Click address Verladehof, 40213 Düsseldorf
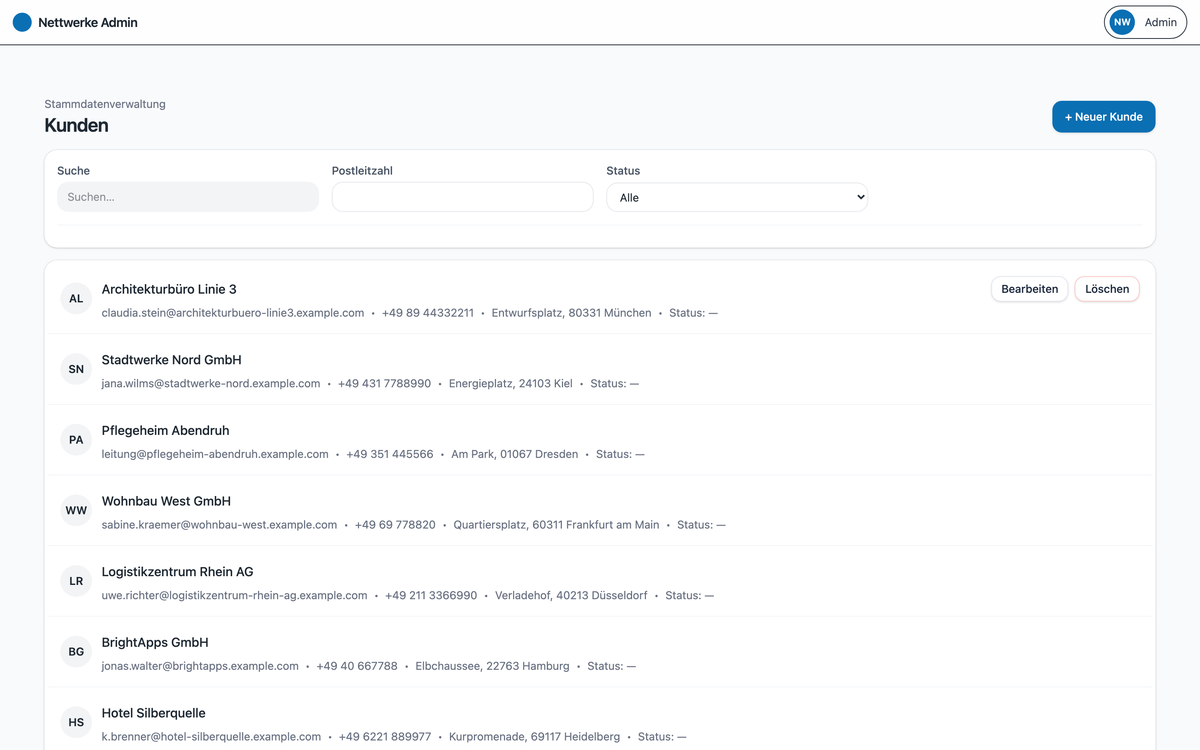The image size is (1200, 750). click(x=571, y=596)
